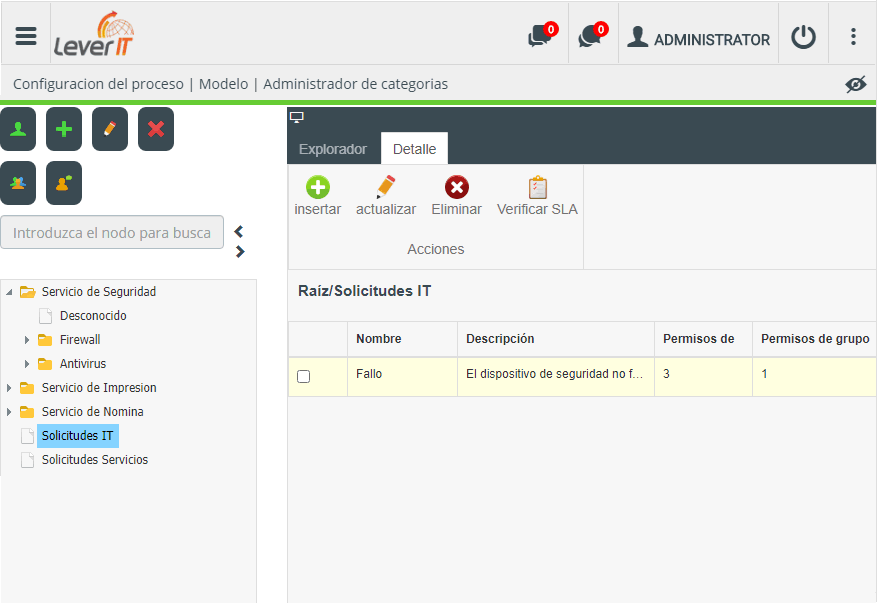Click the insertar action button
The image size is (877, 603).
click(x=318, y=196)
